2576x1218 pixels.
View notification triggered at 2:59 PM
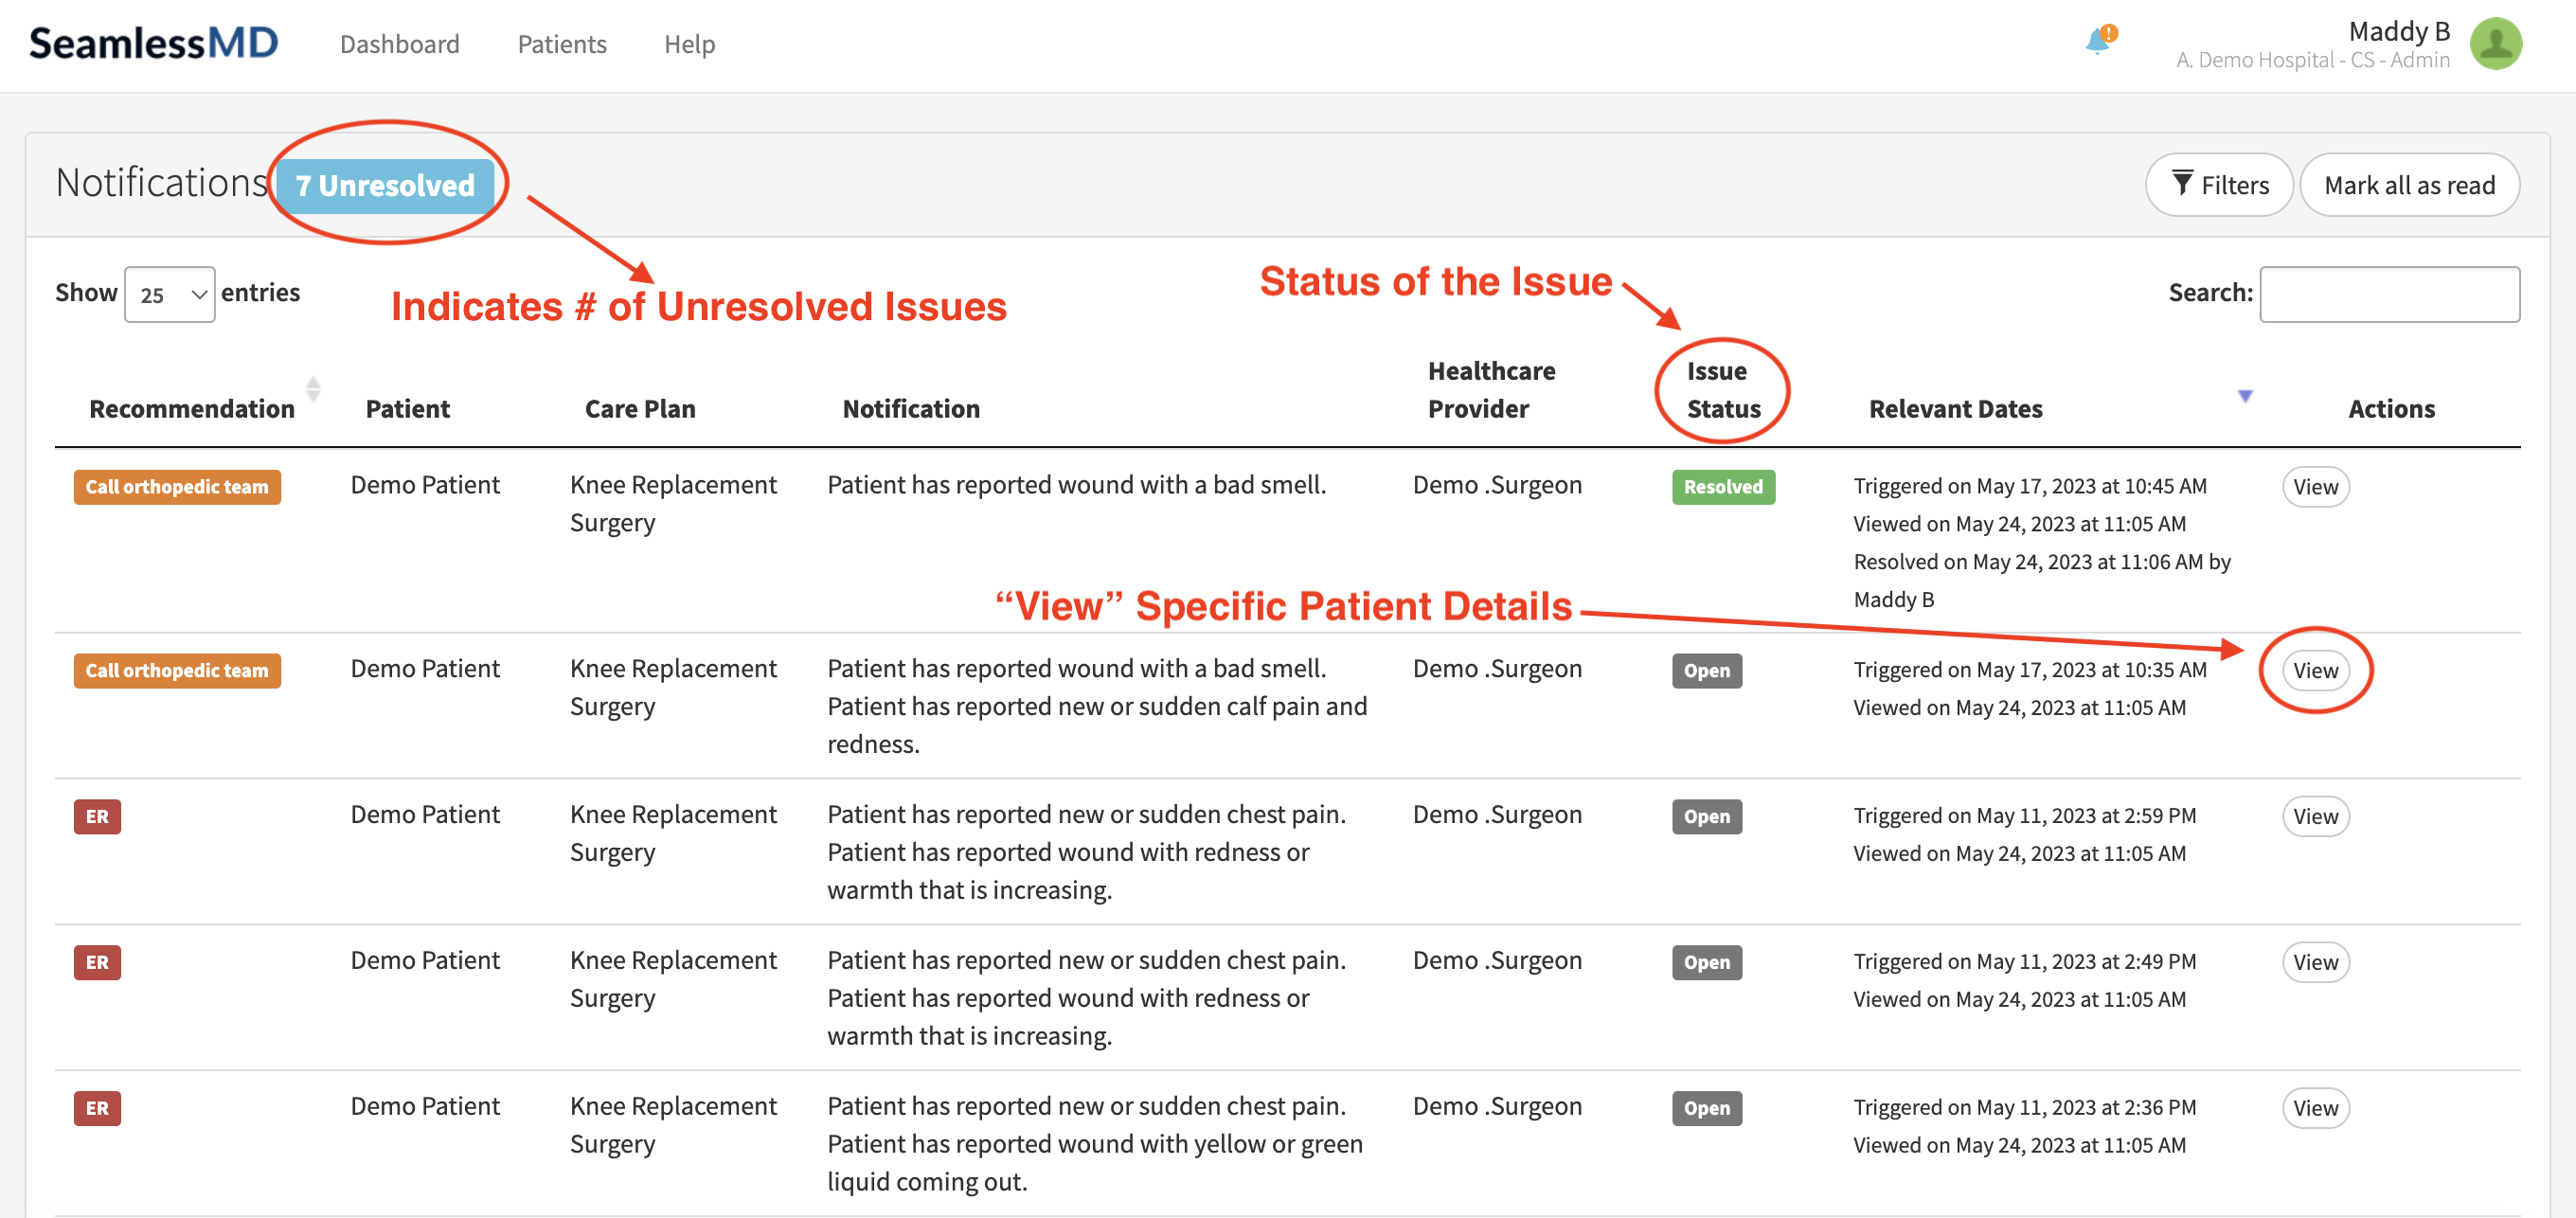(x=2314, y=816)
